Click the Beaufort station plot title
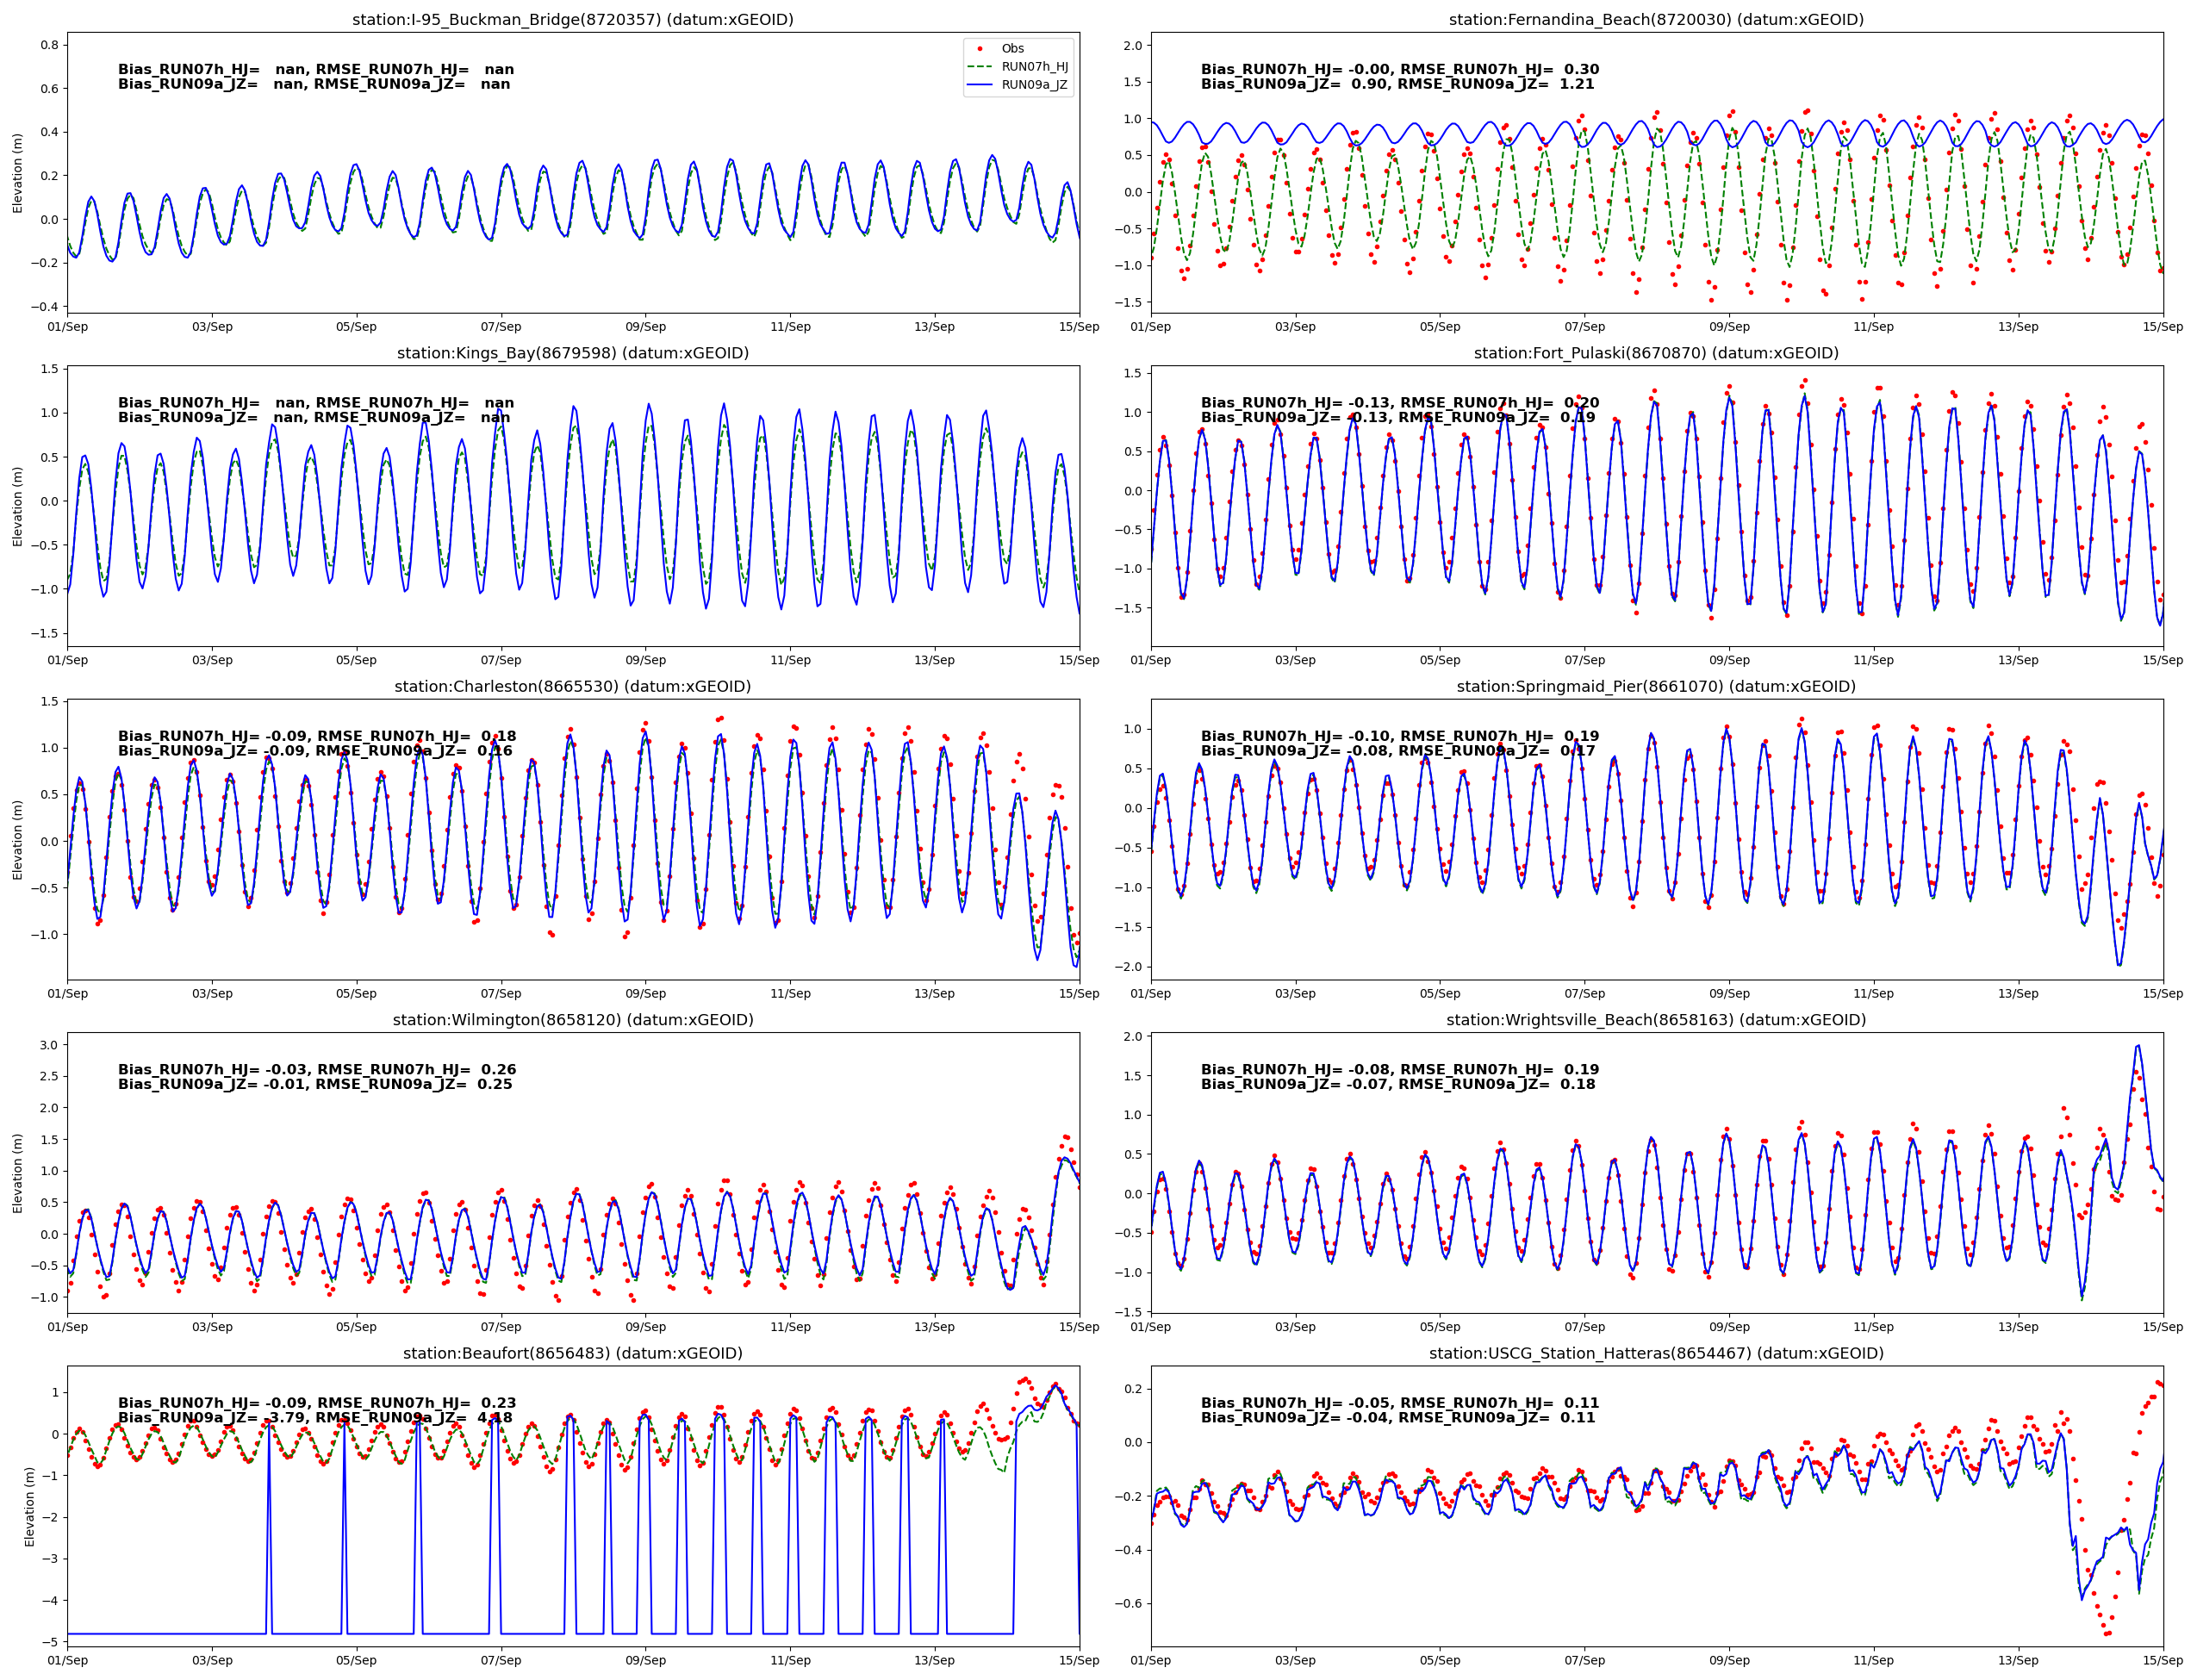The image size is (2197, 1680). pyautogui.click(x=572, y=1353)
